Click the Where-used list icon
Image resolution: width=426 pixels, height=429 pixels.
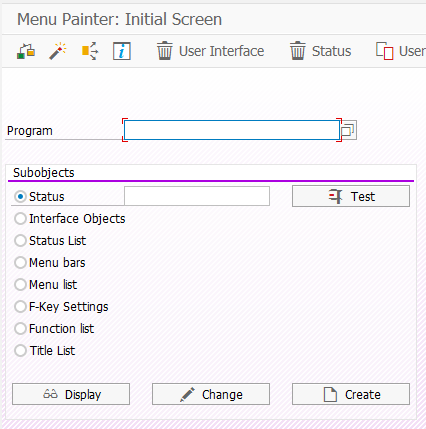(x=90, y=51)
